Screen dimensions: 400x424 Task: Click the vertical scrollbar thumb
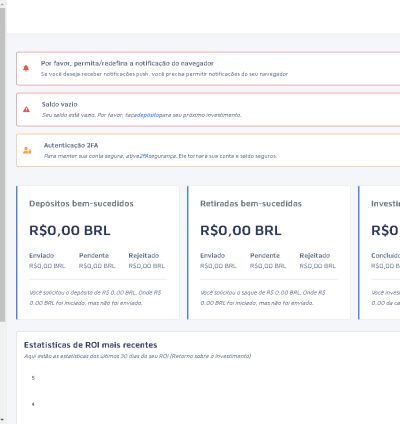point(2,165)
